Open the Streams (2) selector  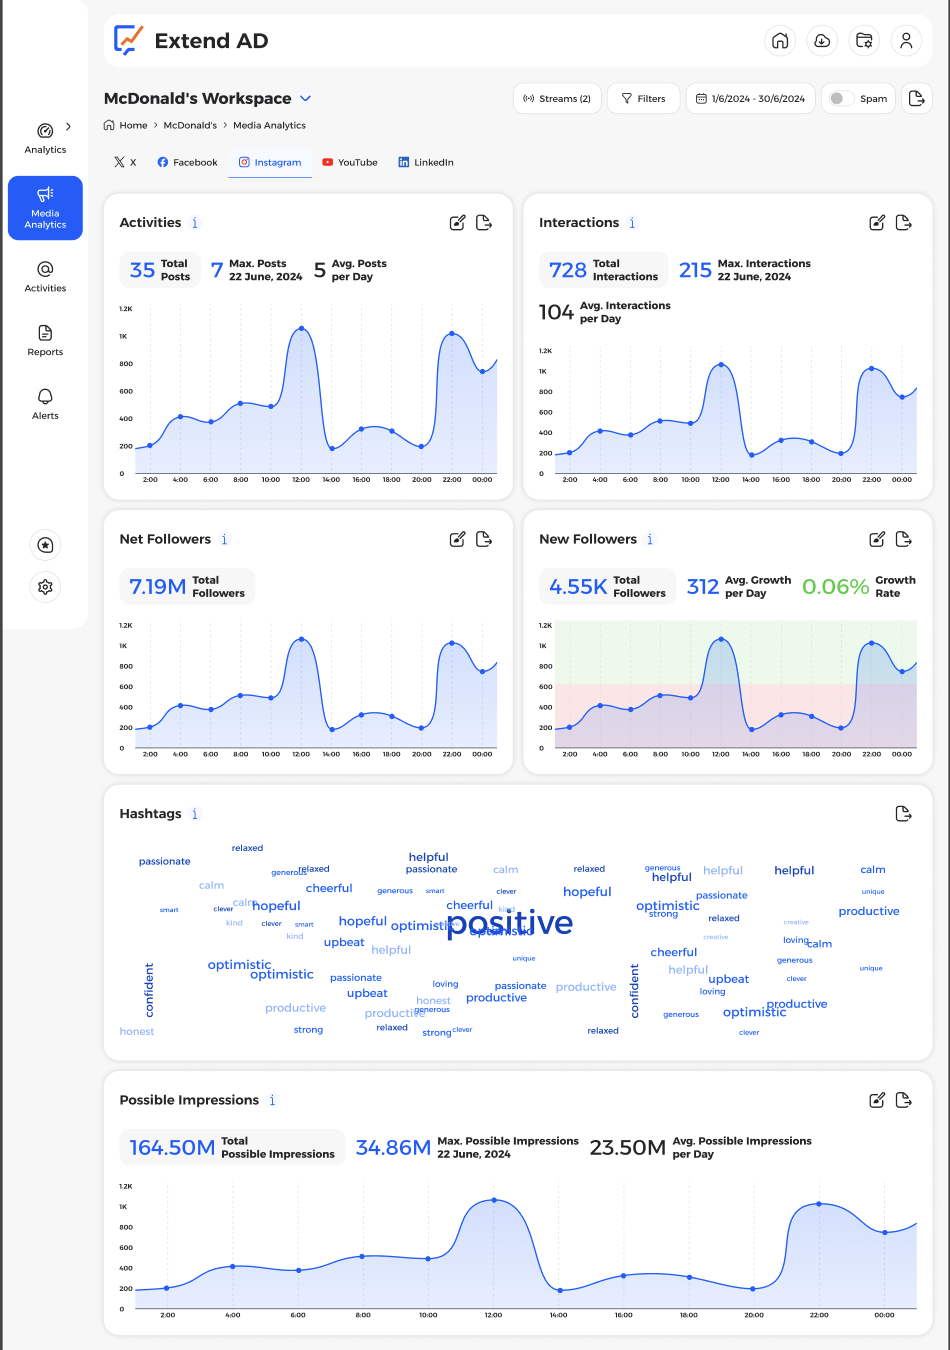(x=556, y=98)
